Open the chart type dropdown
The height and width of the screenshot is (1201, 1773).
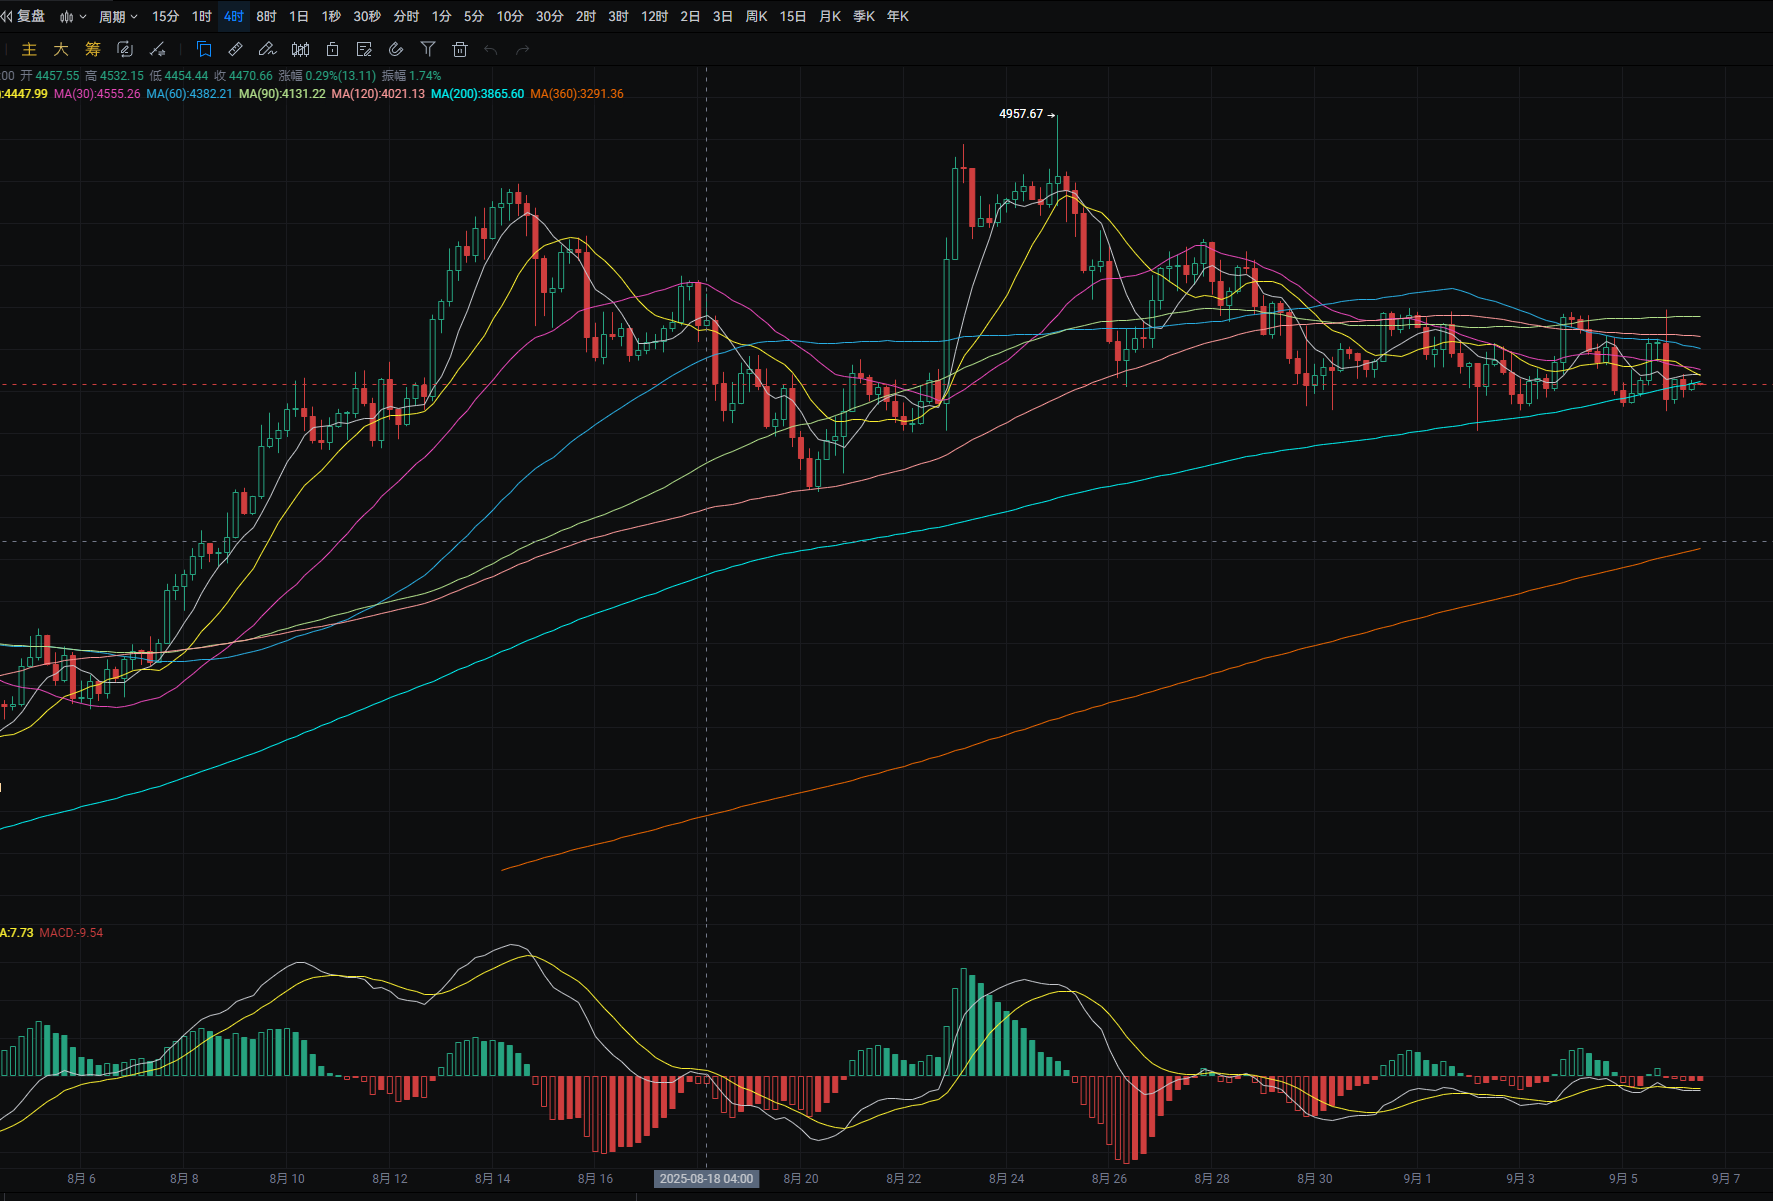point(73,16)
